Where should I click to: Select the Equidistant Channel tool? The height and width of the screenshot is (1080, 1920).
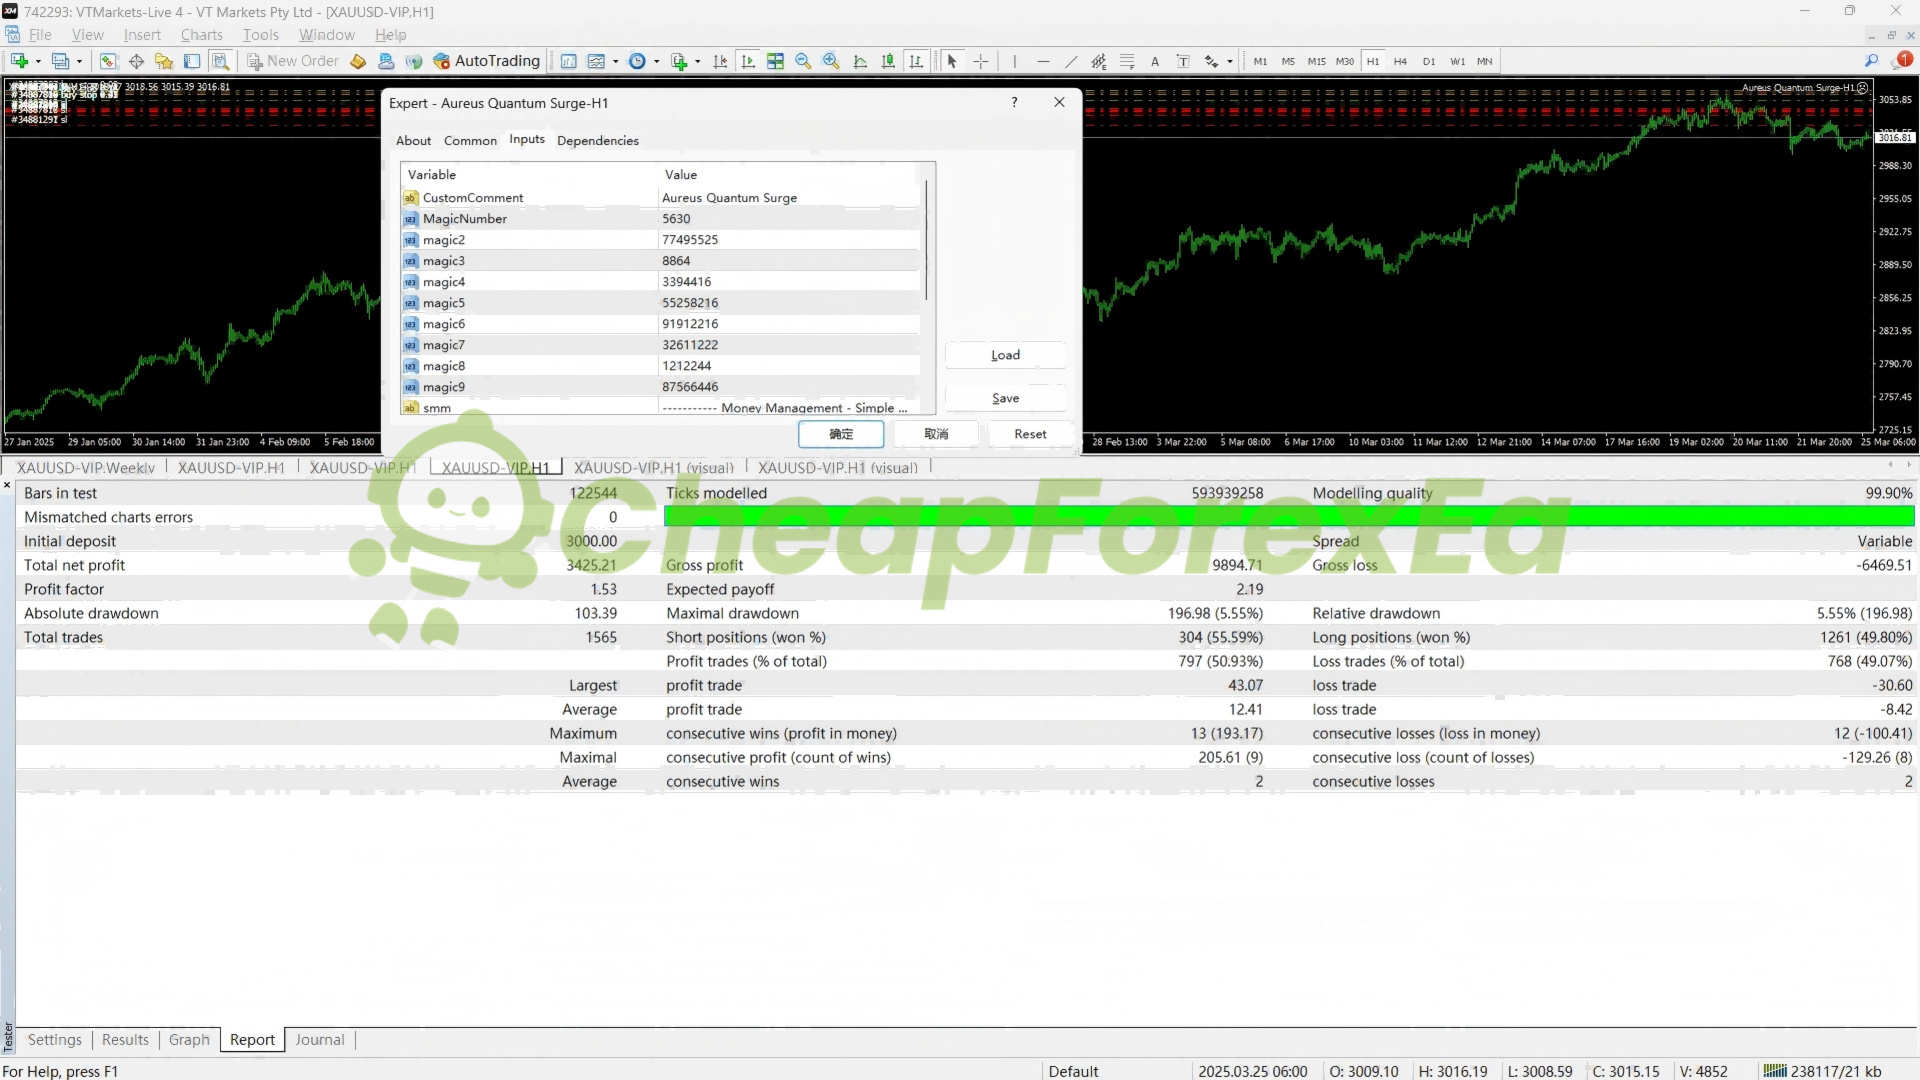click(x=1099, y=61)
